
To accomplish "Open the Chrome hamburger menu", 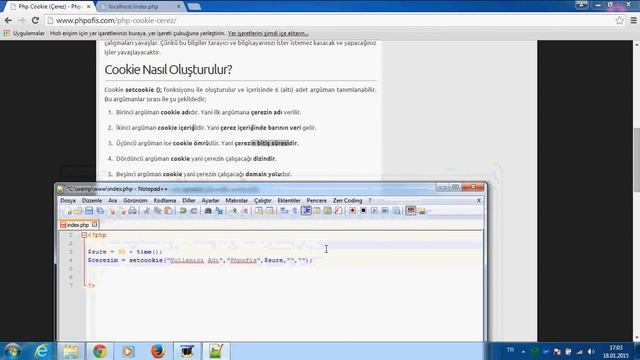I will tap(633, 20).
